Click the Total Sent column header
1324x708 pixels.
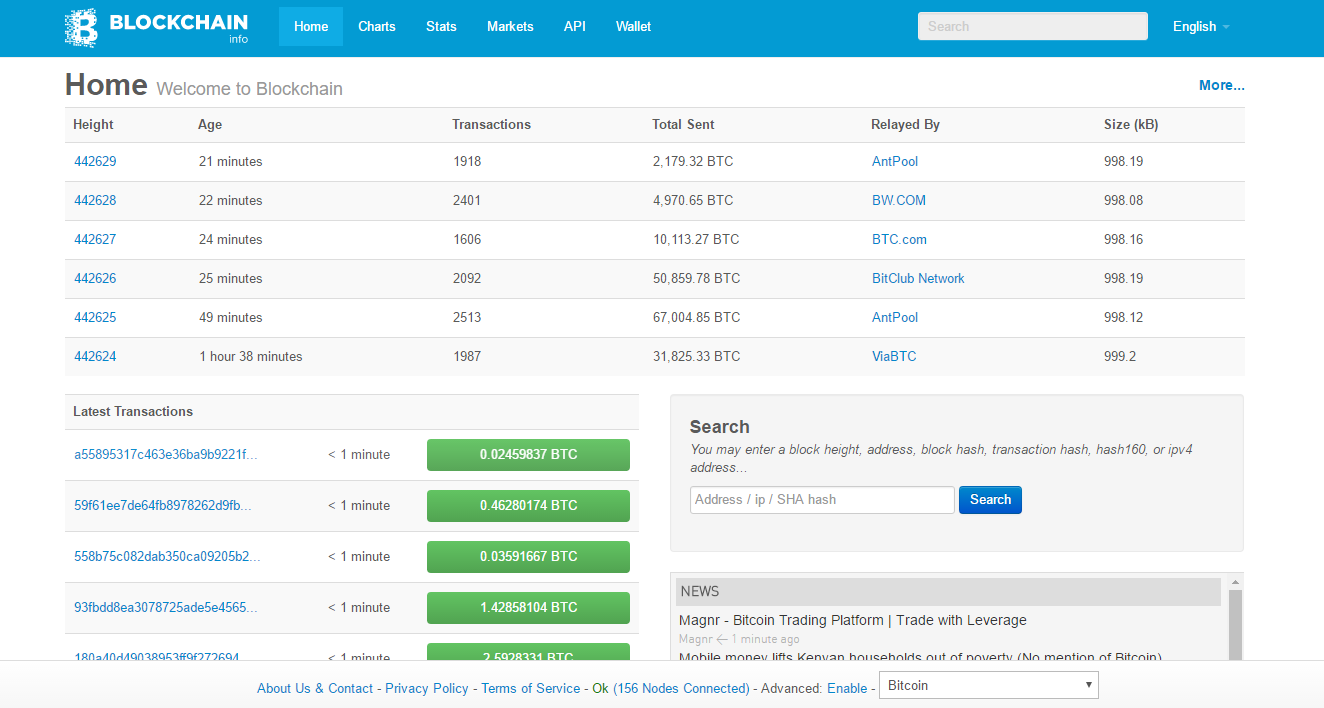coord(683,125)
